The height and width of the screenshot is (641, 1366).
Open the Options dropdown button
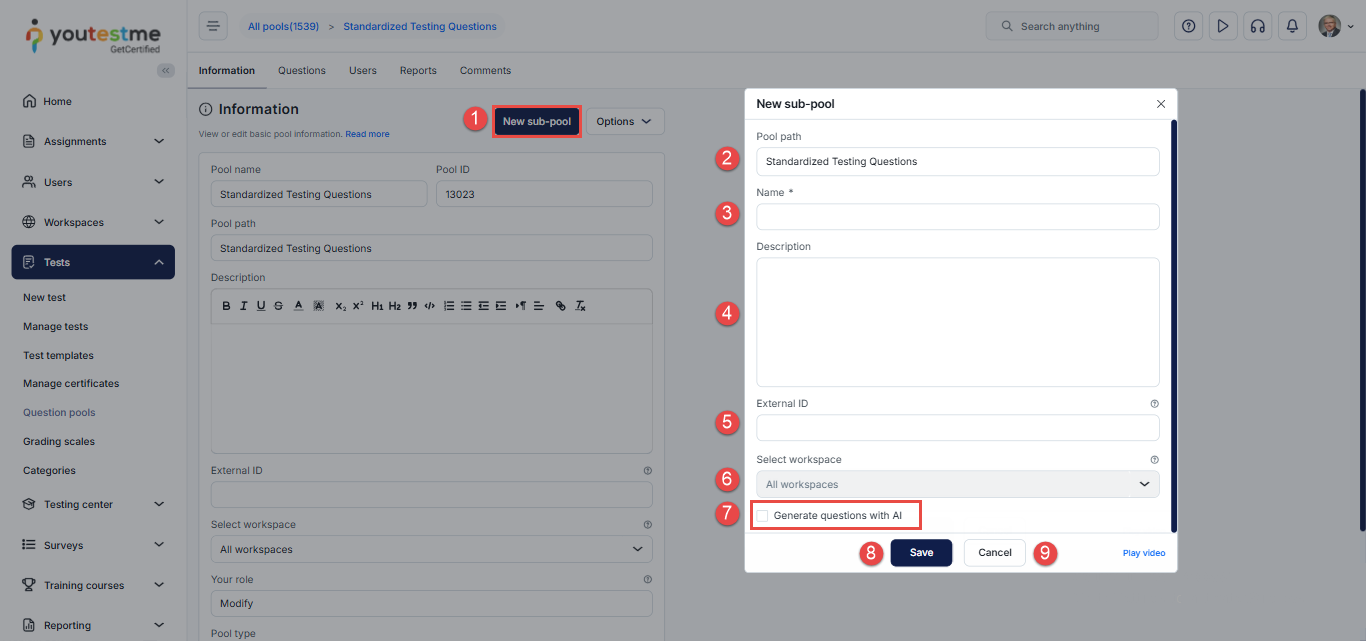624,122
